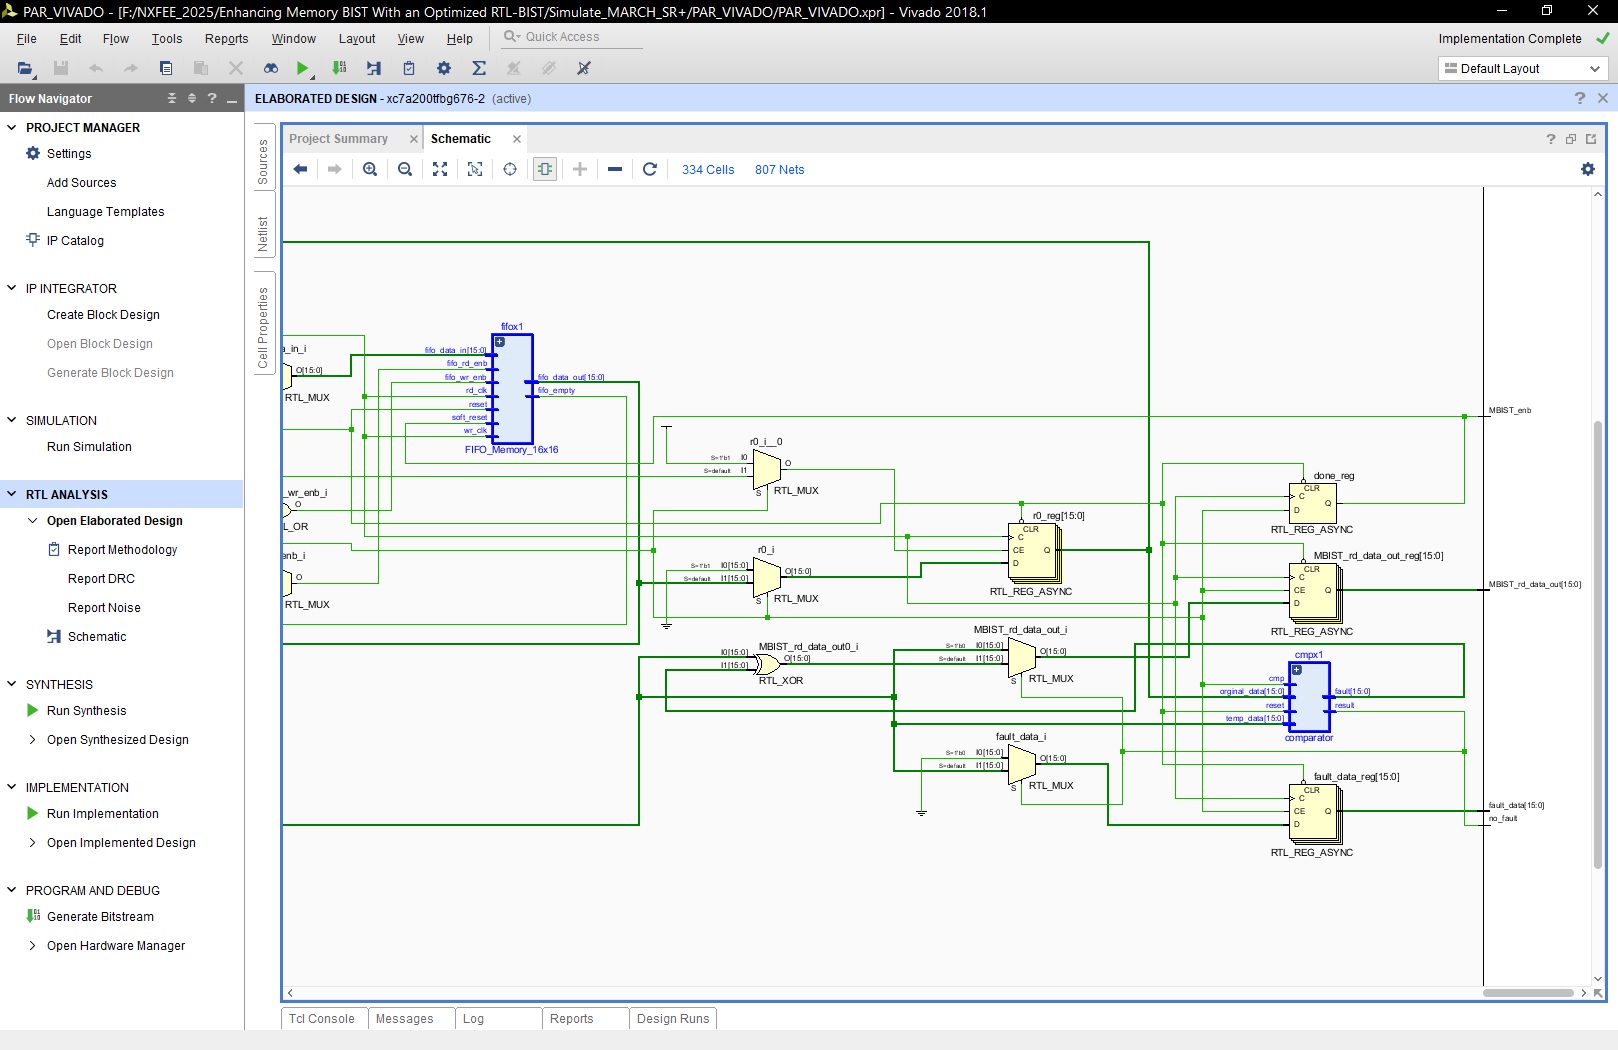Collapse the RTL ANALYSIS section
Screen dimensions: 1618x1050
click(12, 494)
